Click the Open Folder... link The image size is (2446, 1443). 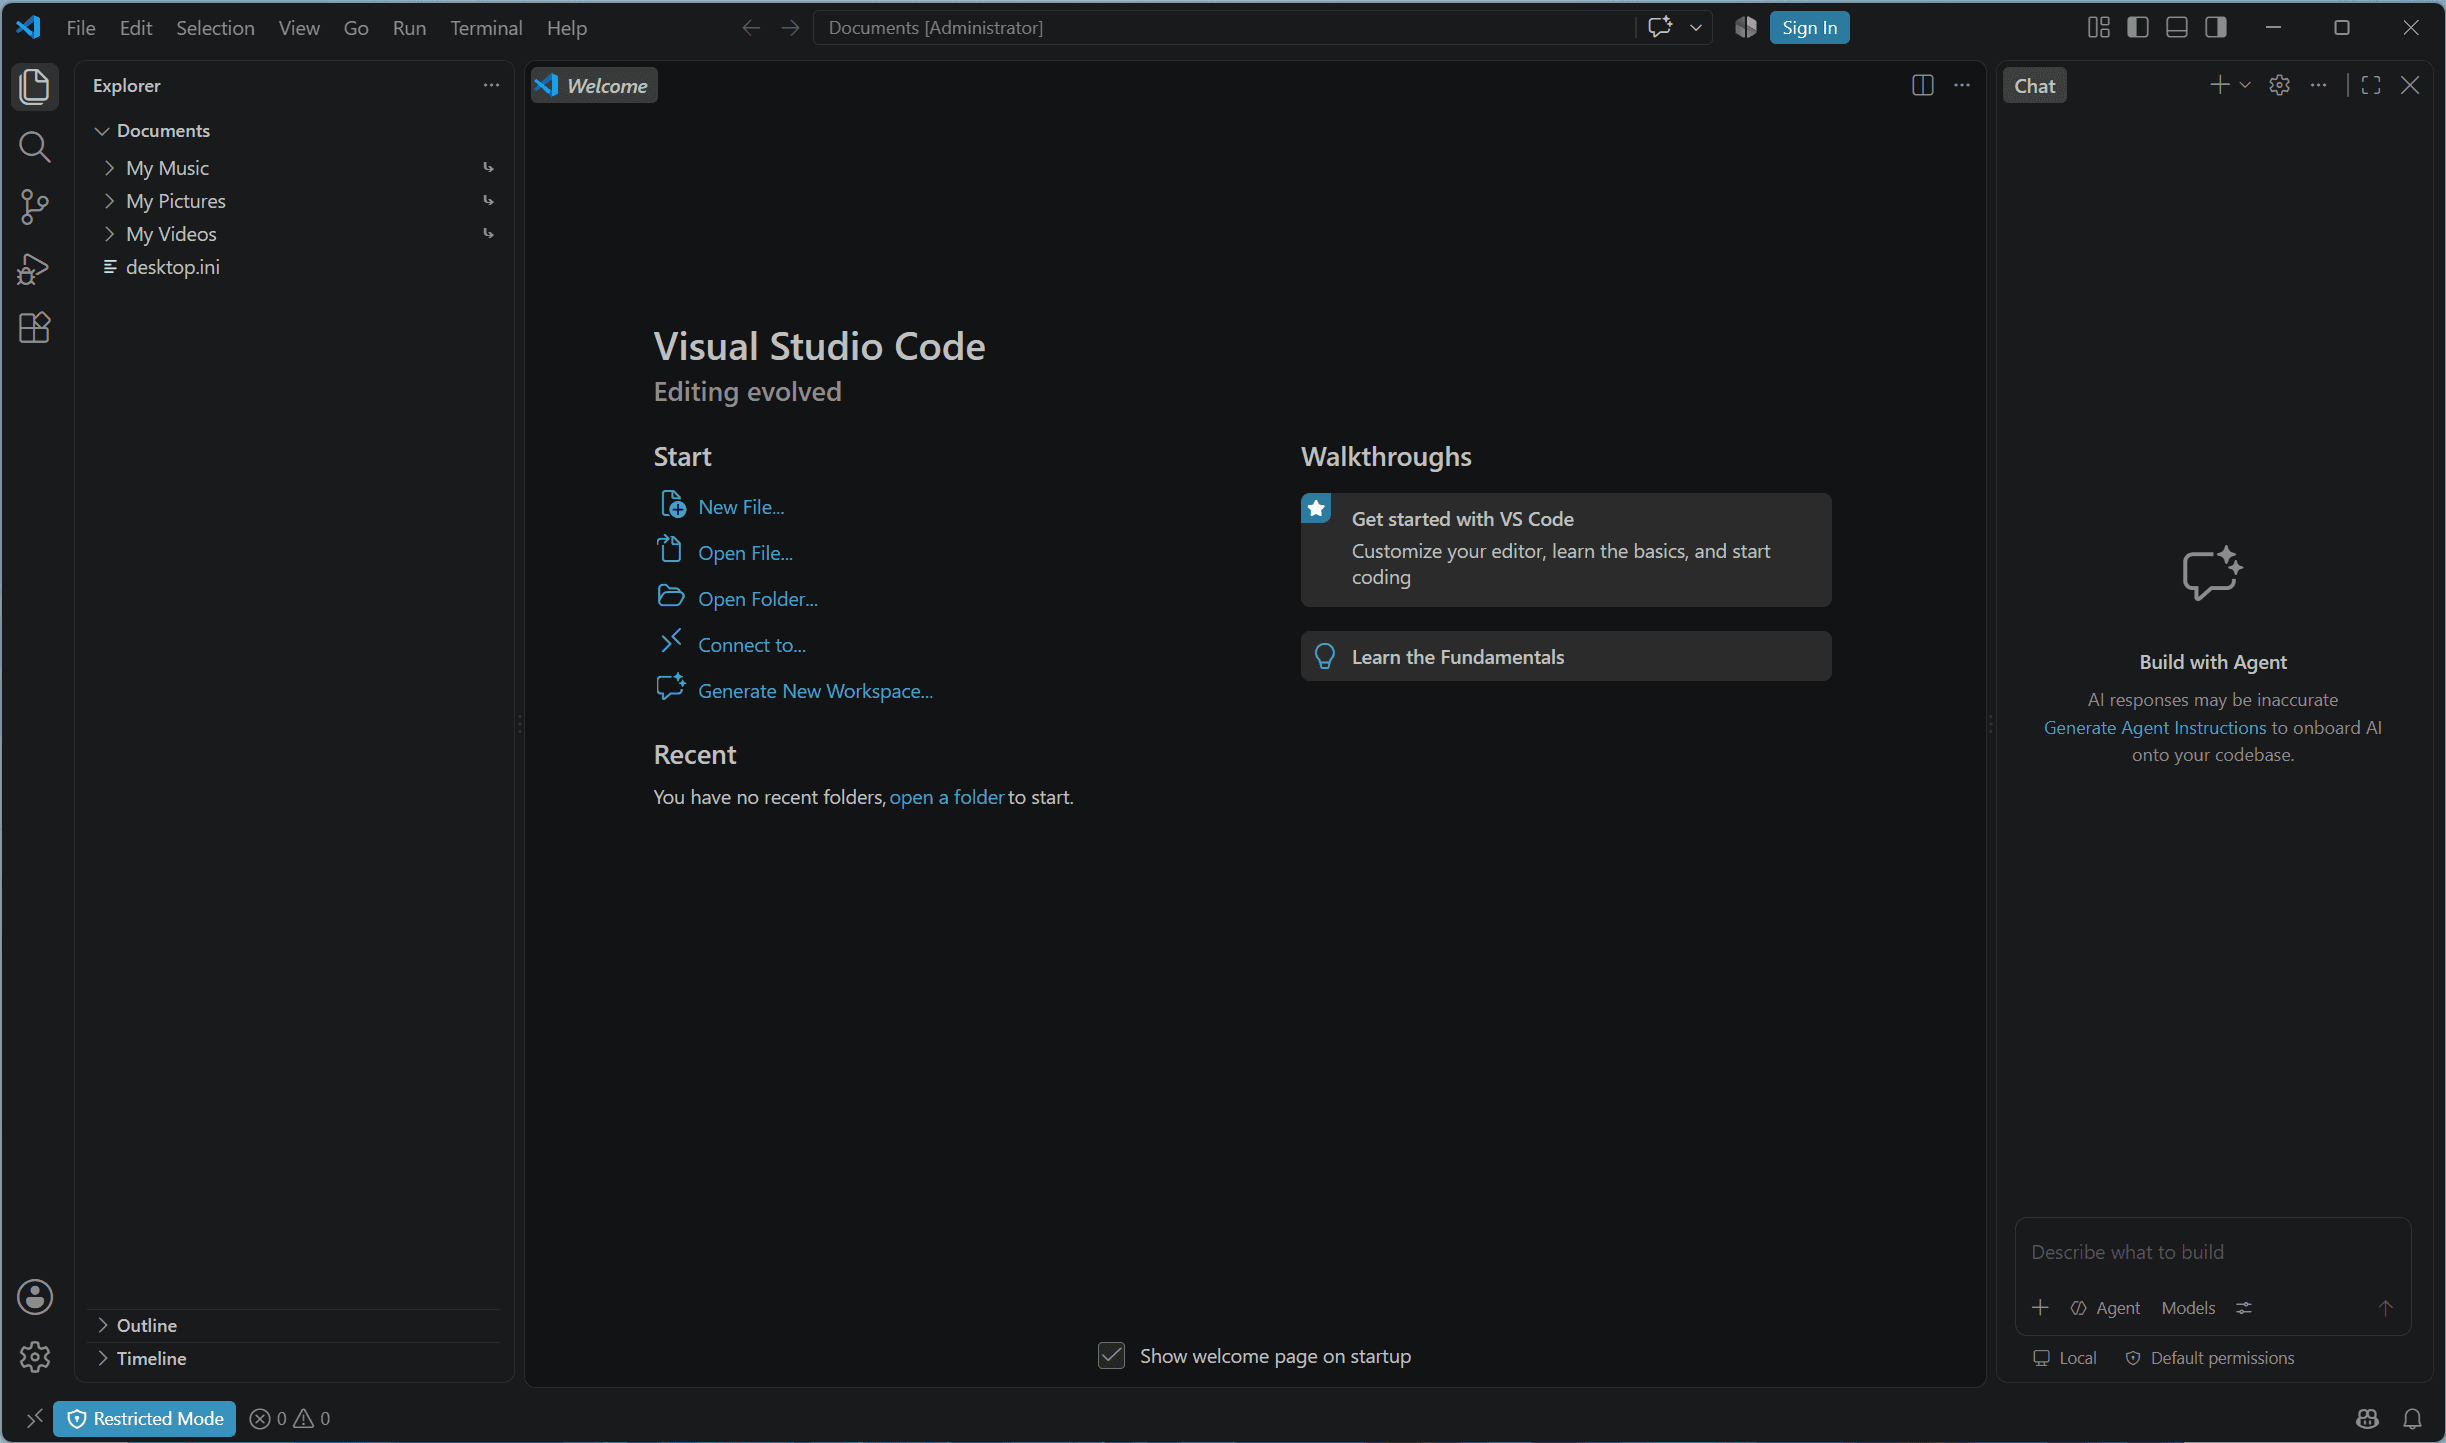click(758, 599)
